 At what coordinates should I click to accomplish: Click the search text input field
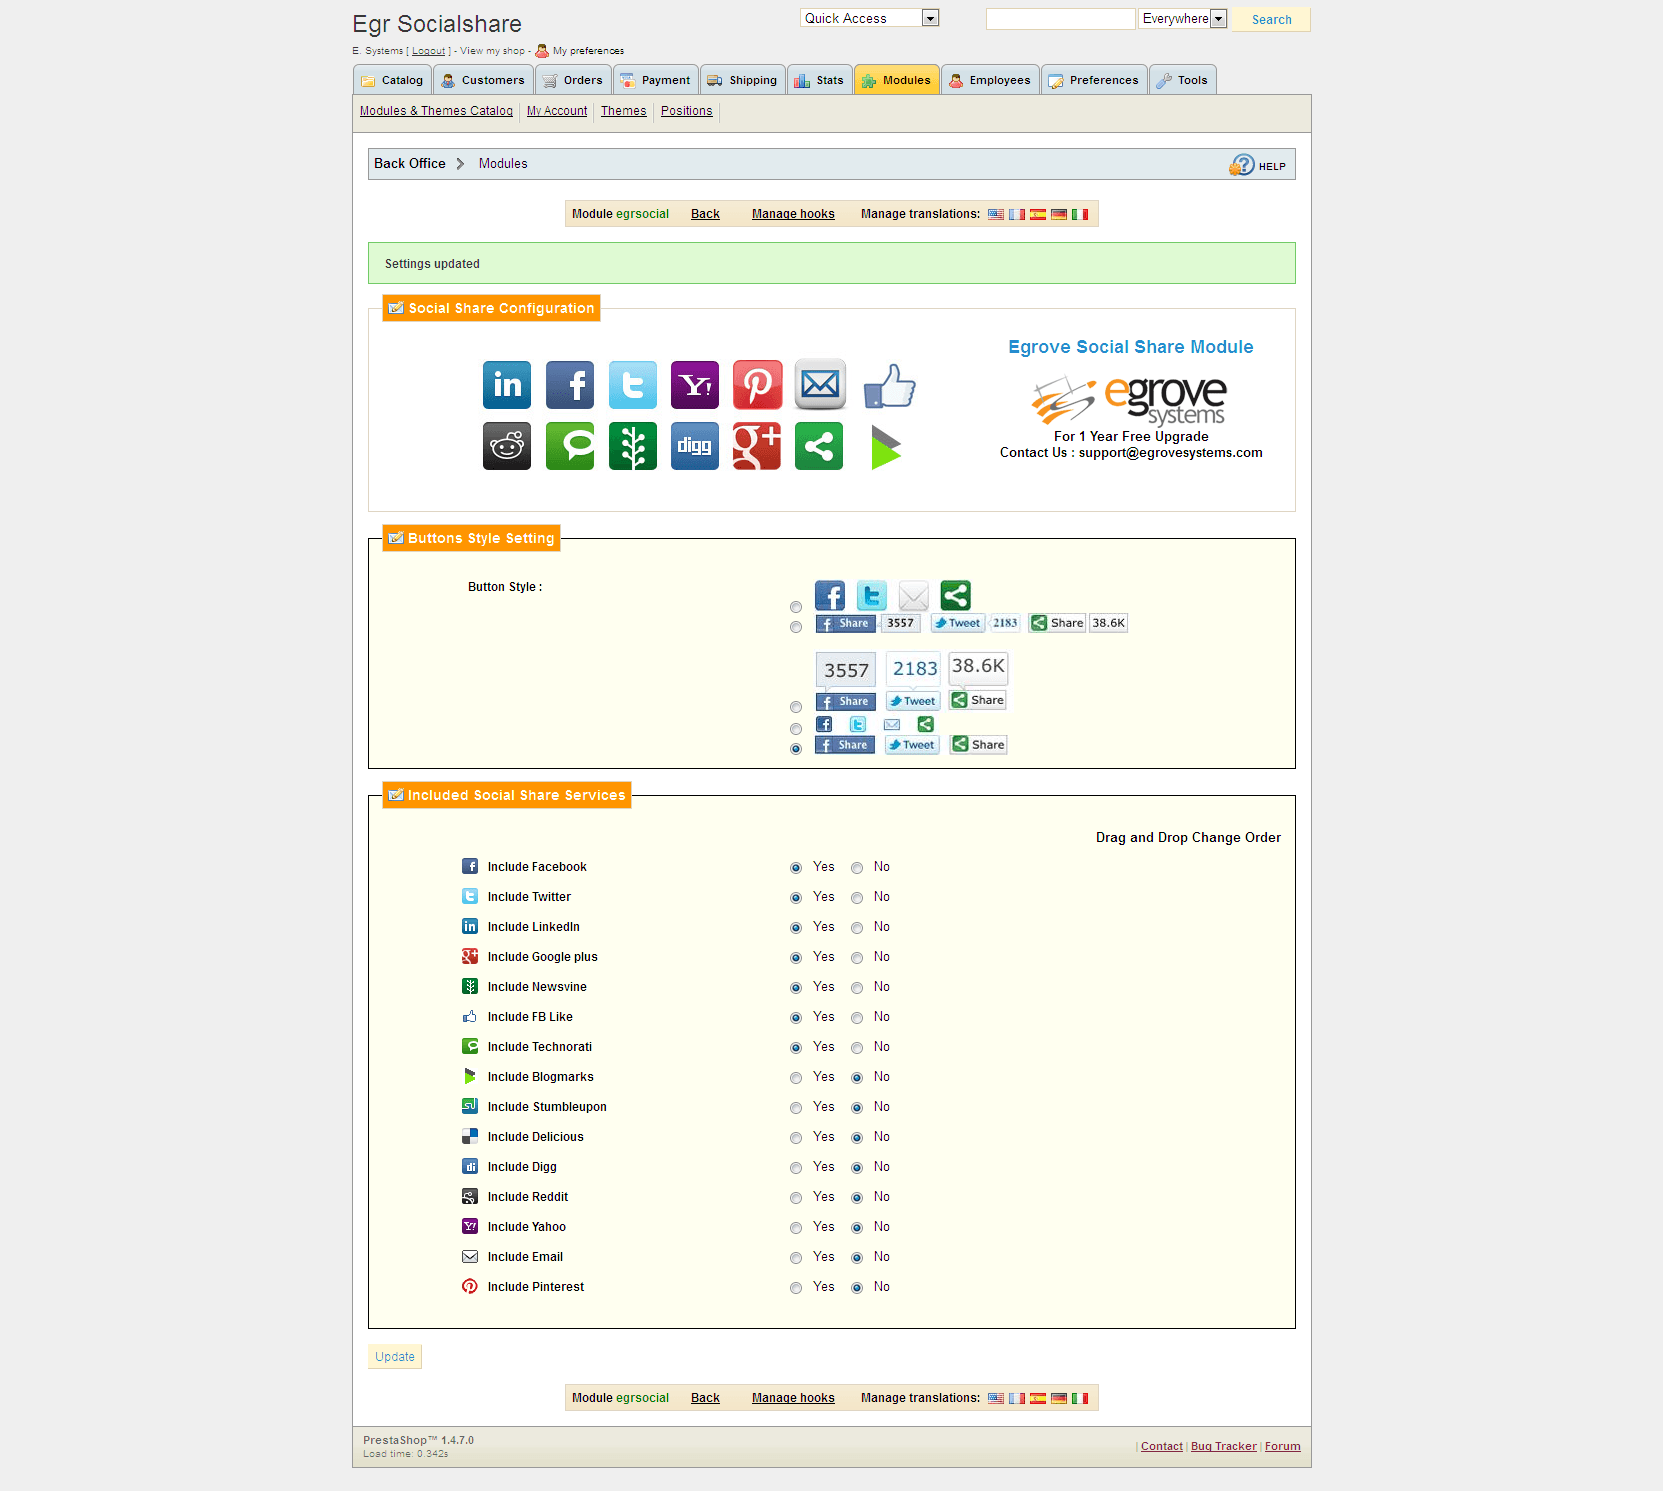1061,19
